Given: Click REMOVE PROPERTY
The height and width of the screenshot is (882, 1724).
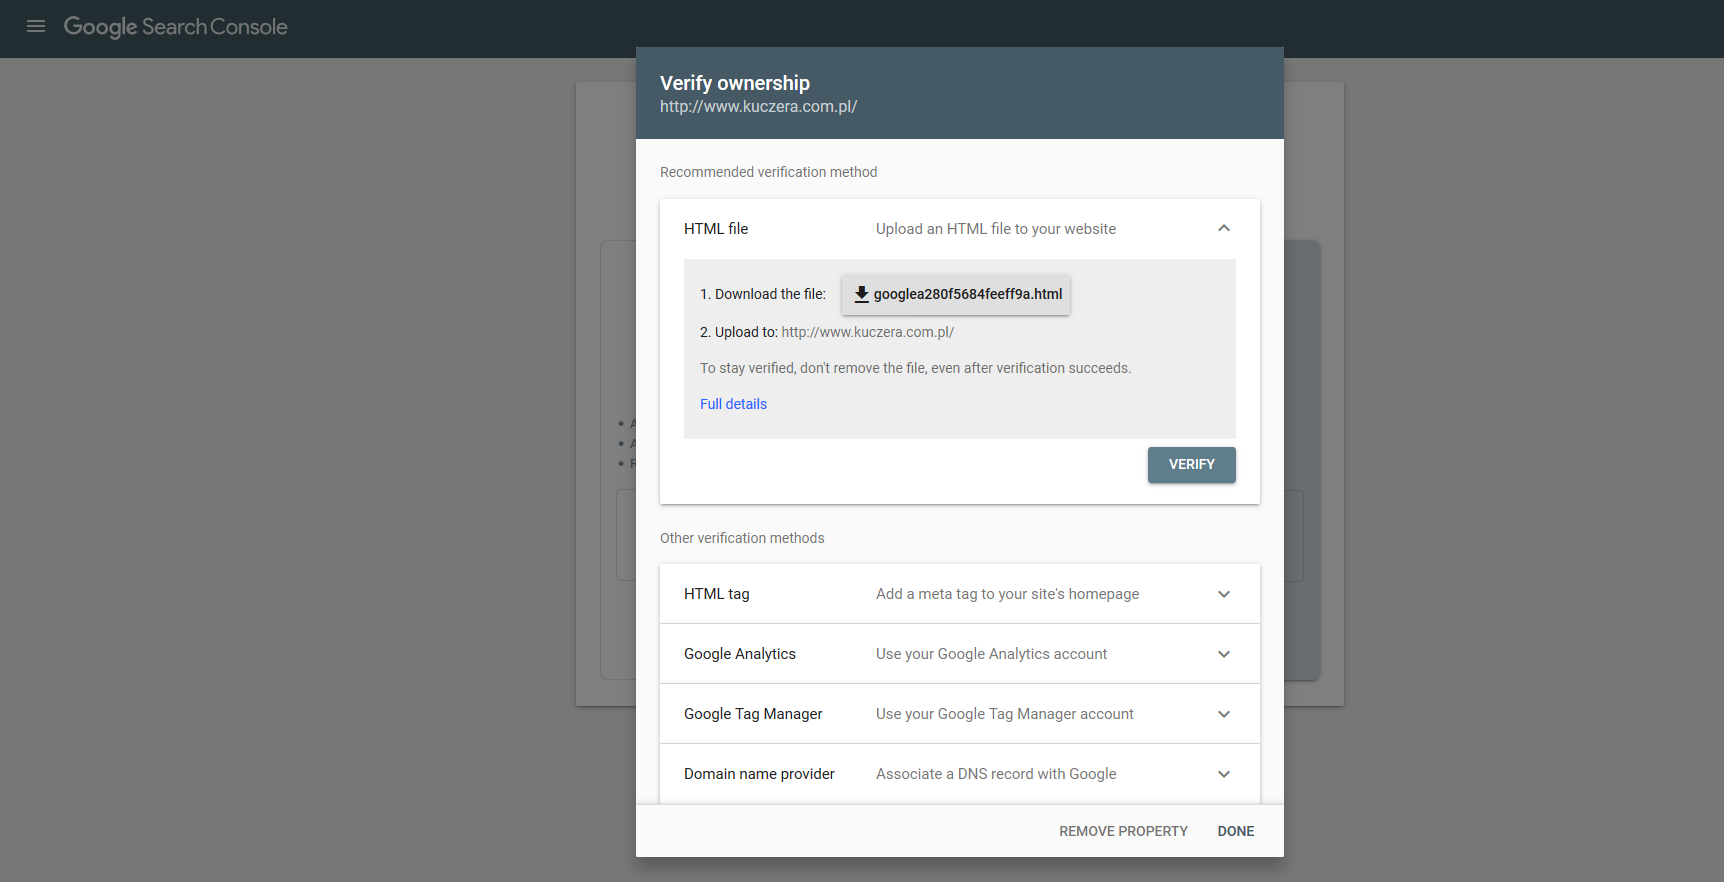Looking at the screenshot, I should [1123, 831].
